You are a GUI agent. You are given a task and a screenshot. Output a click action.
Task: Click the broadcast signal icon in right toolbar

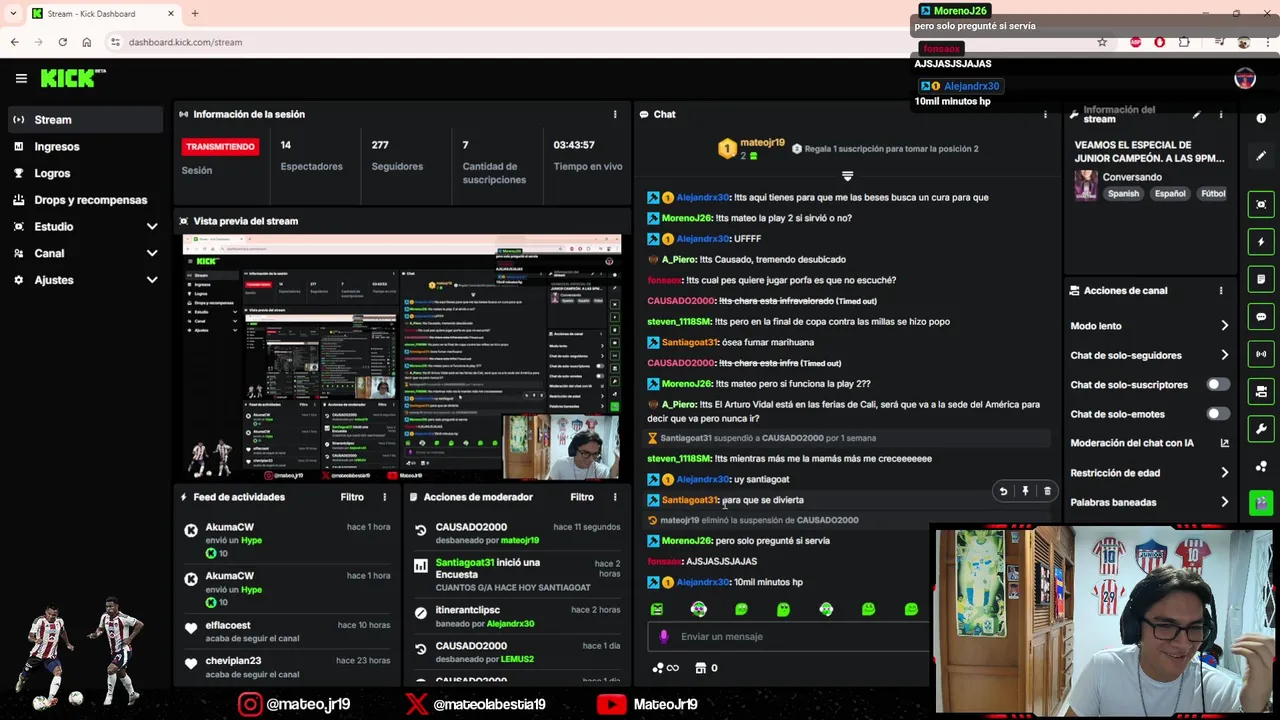[x=1261, y=354]
